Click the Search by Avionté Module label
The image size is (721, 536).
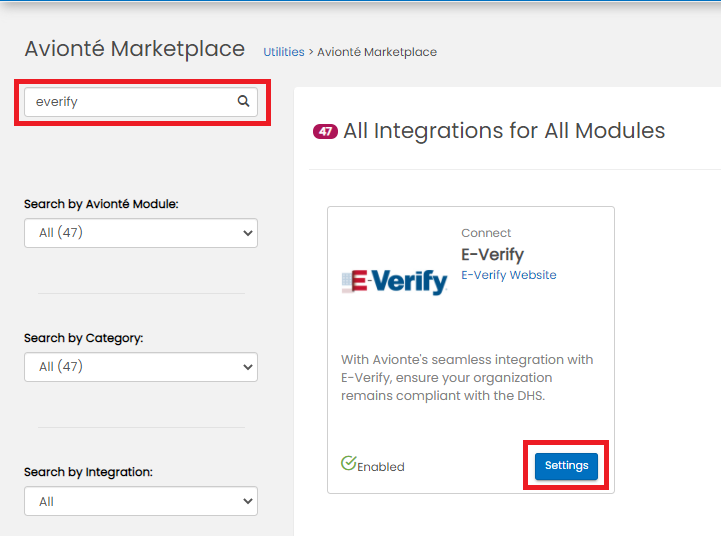point(101,204)
